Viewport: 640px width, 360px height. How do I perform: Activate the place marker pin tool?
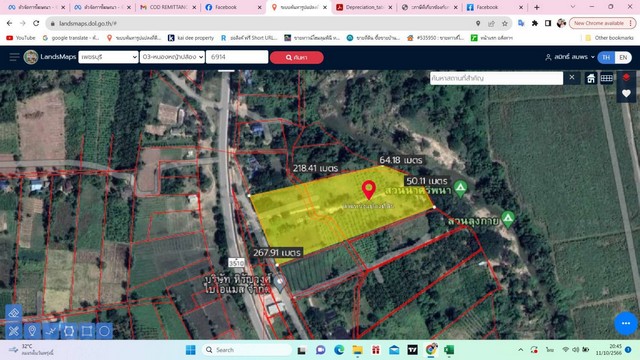coord(32,331)
